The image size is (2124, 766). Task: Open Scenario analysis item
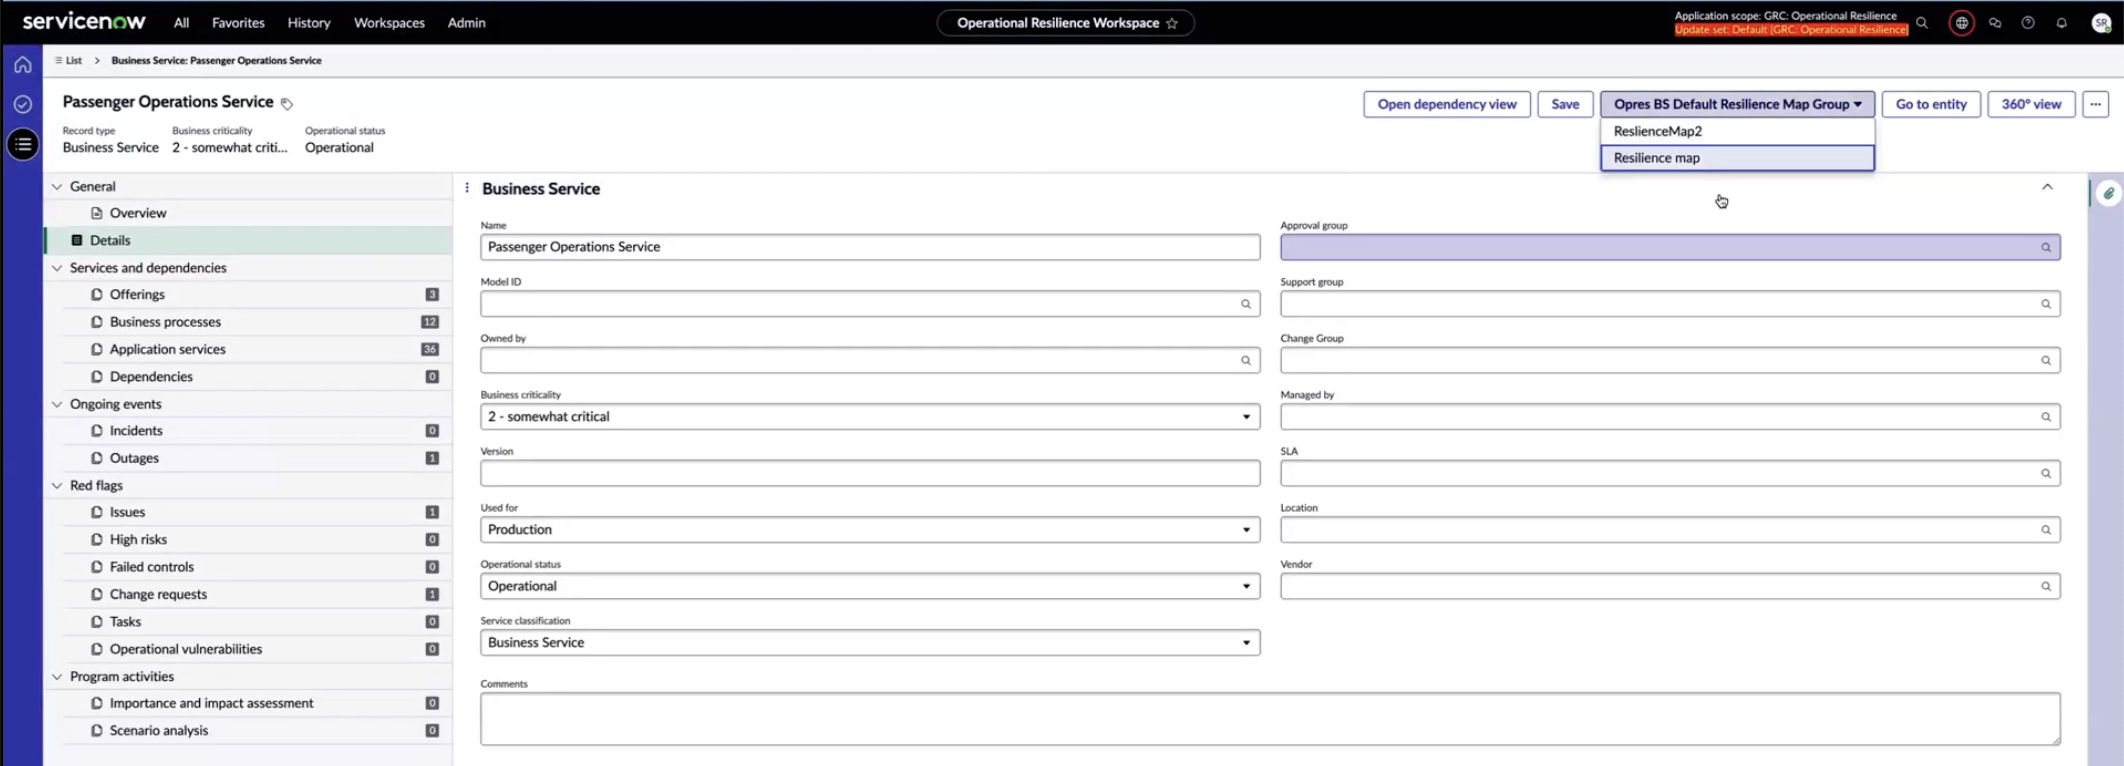click(x=159, y=731)
